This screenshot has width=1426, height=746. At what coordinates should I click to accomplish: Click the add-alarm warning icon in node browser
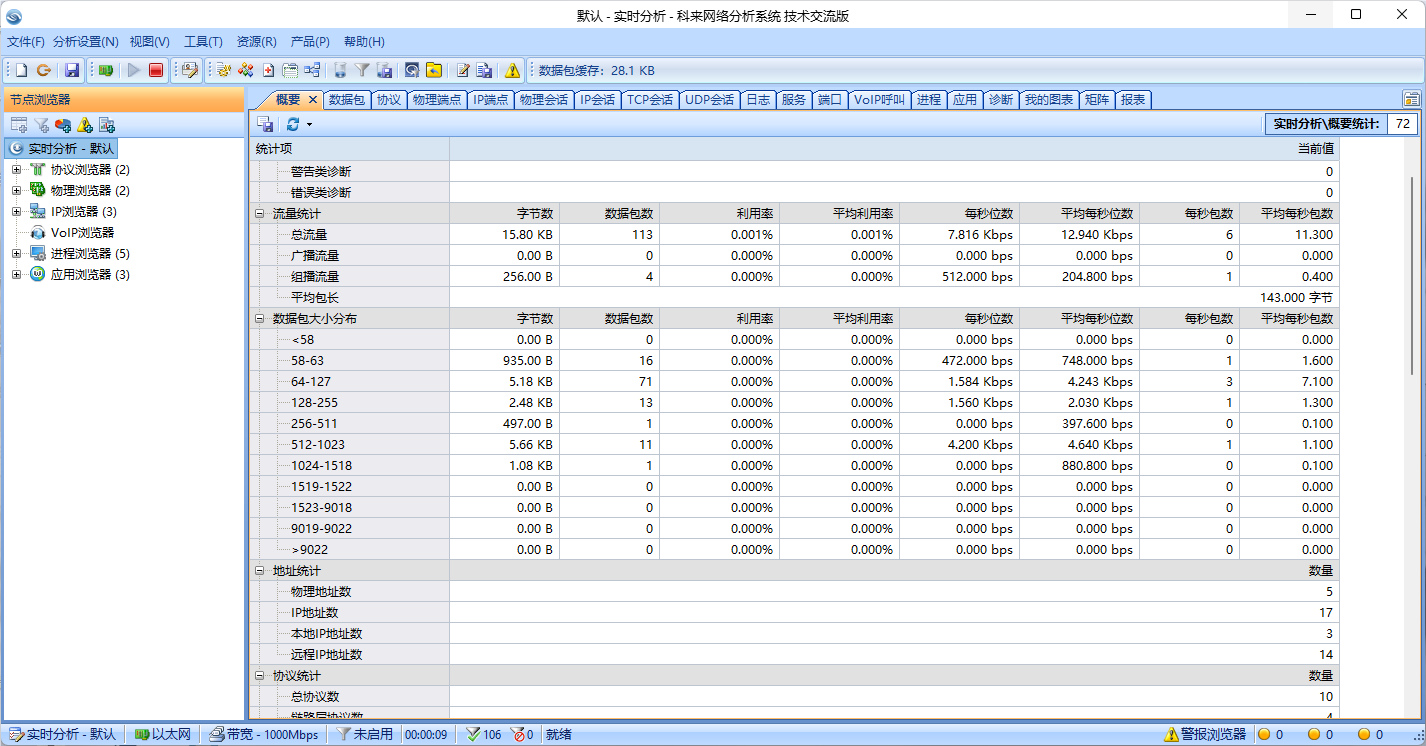click(x=85, y=124)
